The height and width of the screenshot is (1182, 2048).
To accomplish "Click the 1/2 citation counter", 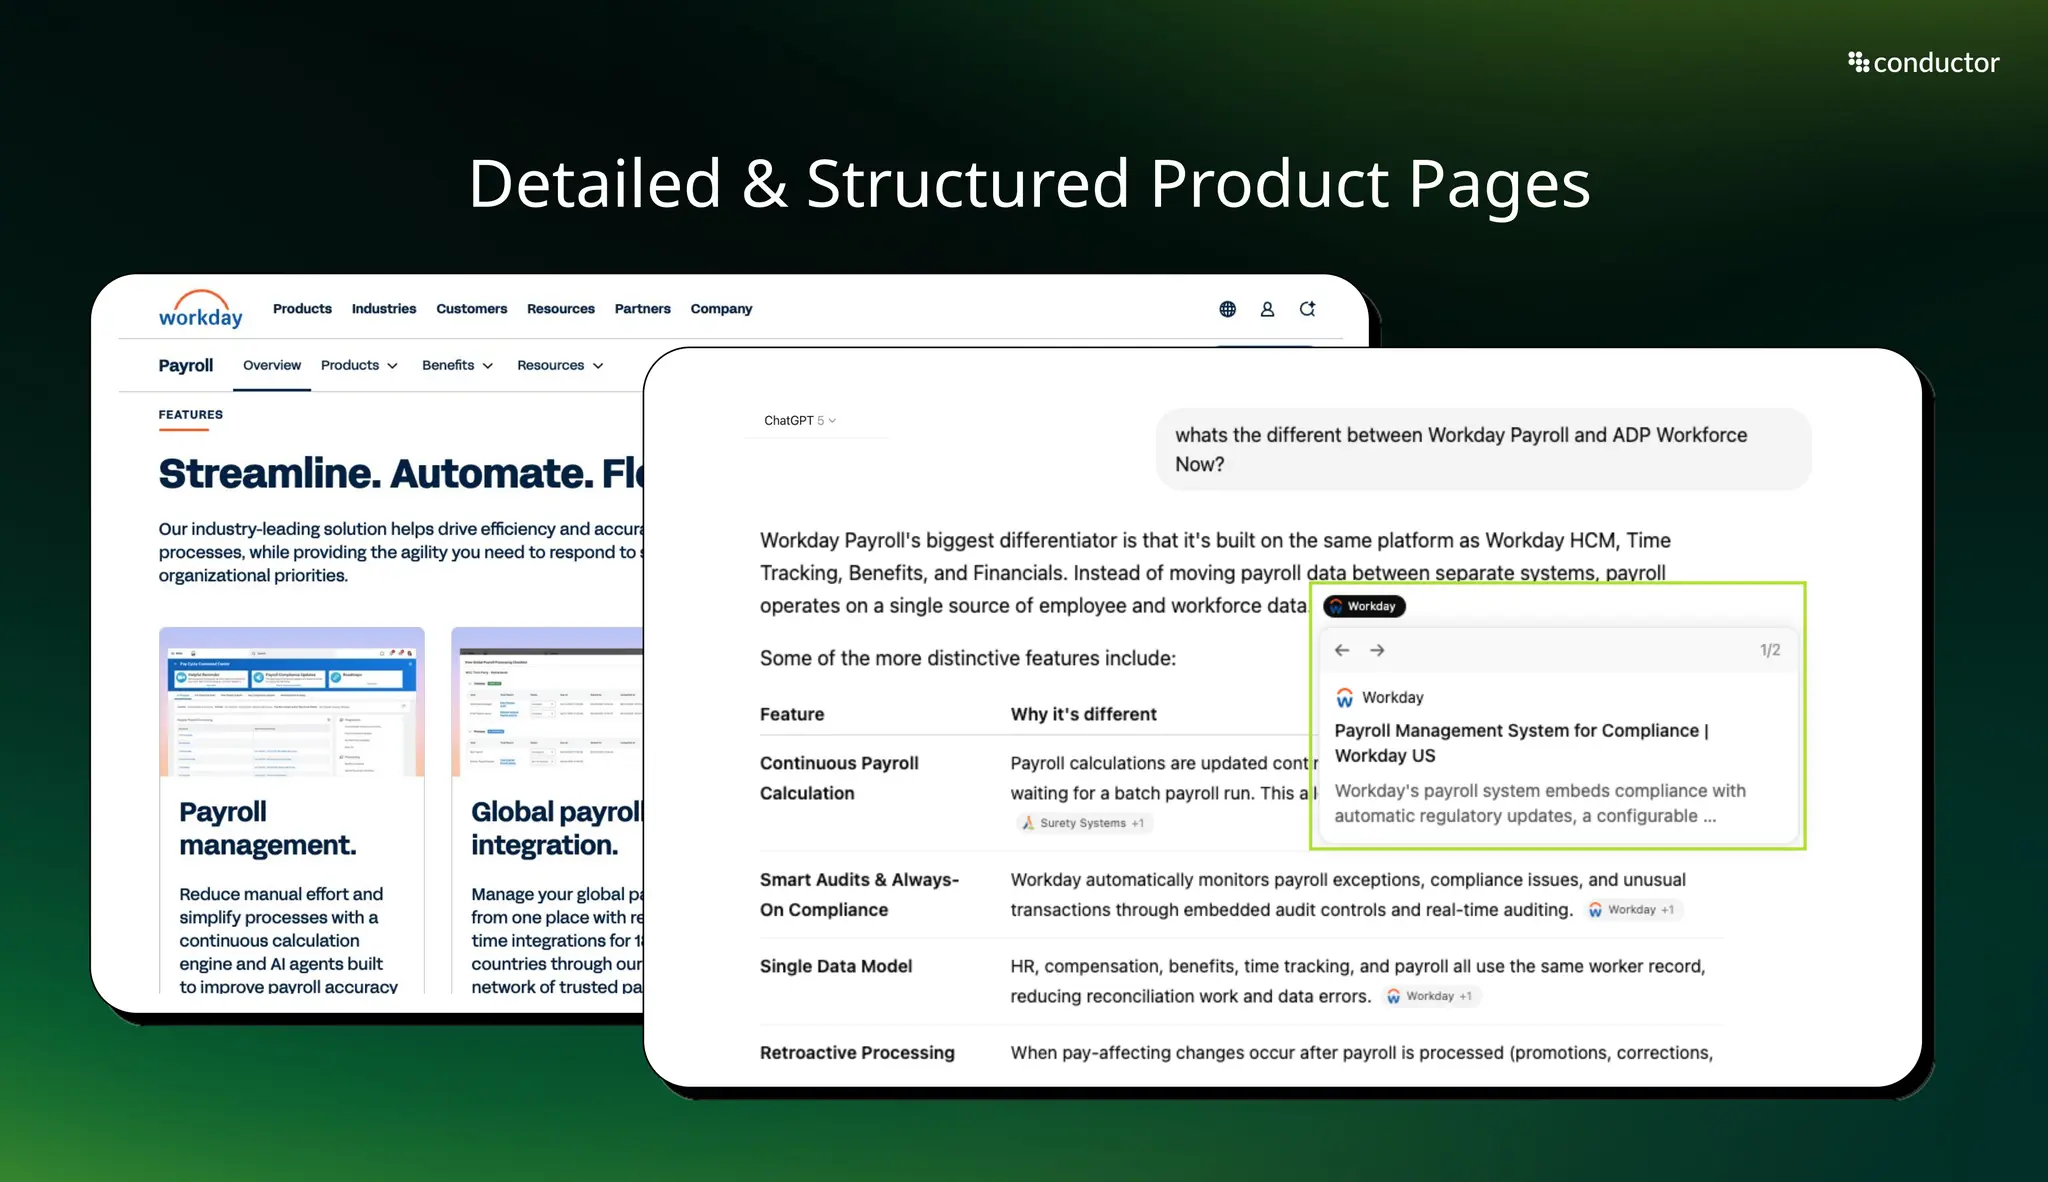I will tap(1770, 650).
